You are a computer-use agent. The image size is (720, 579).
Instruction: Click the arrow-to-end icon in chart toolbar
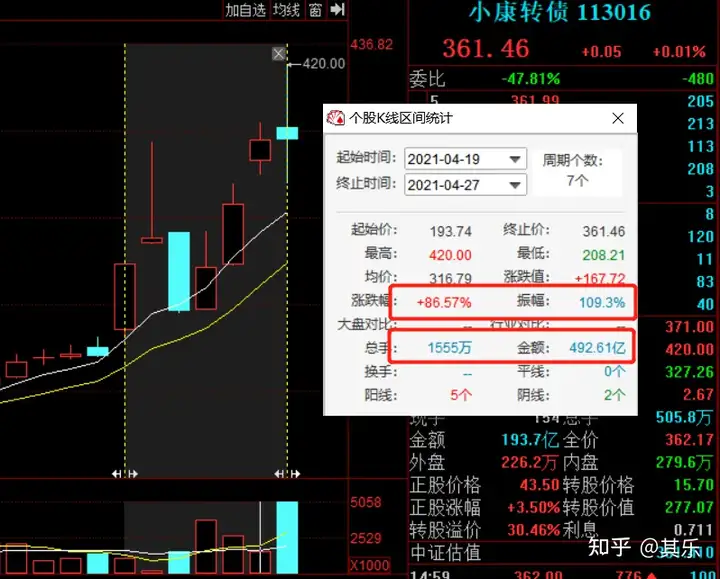[338, 9]
